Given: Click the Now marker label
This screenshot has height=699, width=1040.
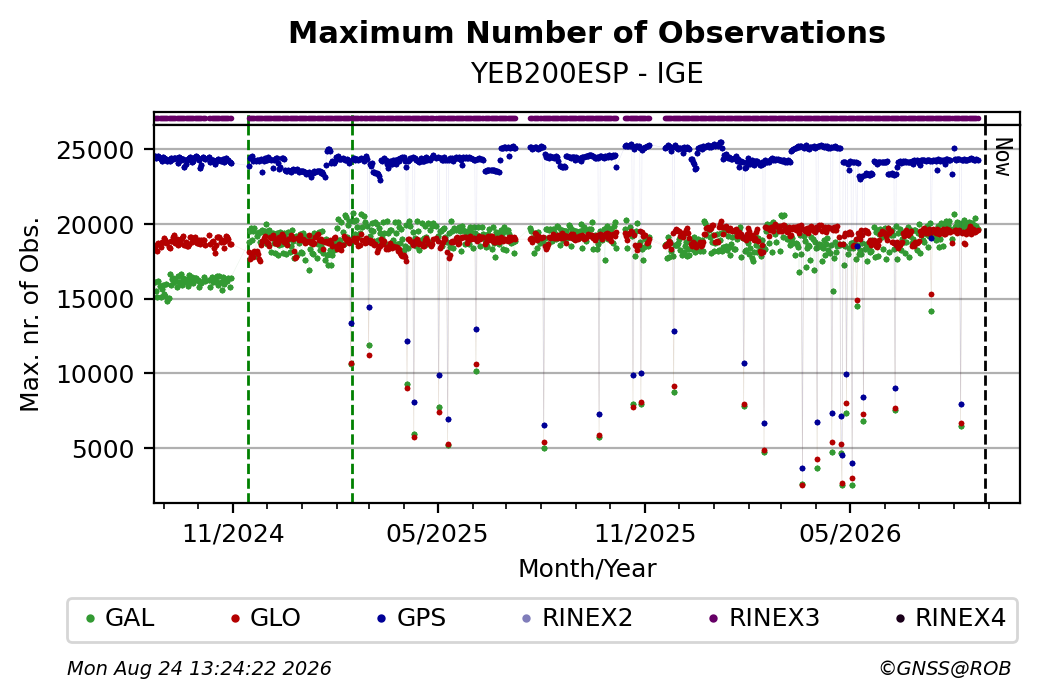Looking at the screenshot, I should pyautogui.click(x=1004, y=157).
